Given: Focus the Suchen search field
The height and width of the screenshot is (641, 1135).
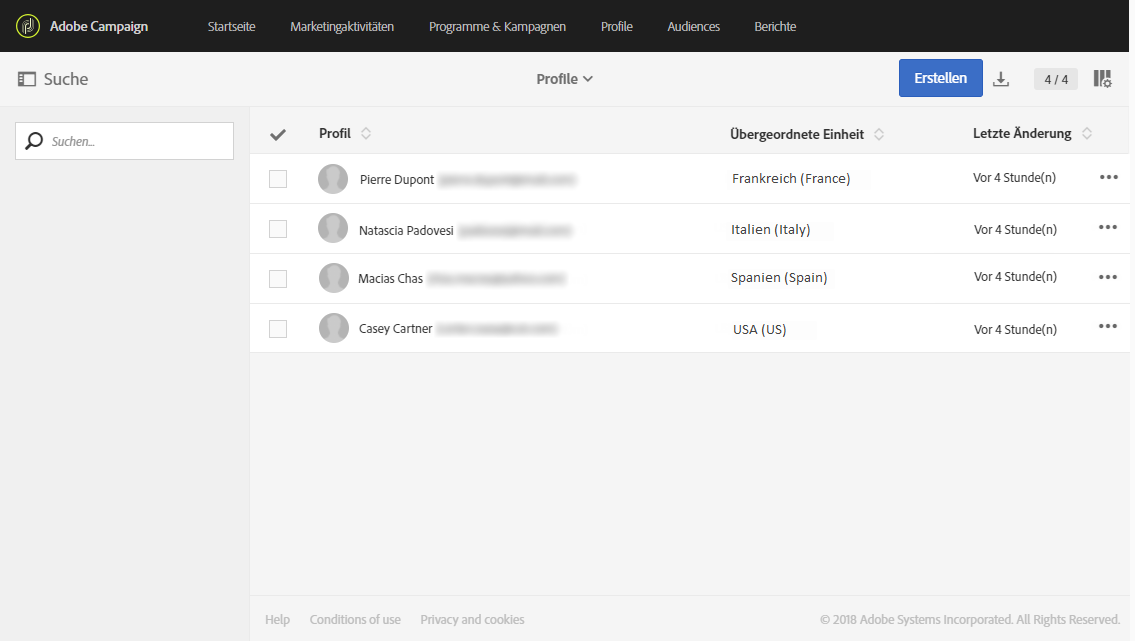Looking at the screenshot, I should click(x=135, y=141).
